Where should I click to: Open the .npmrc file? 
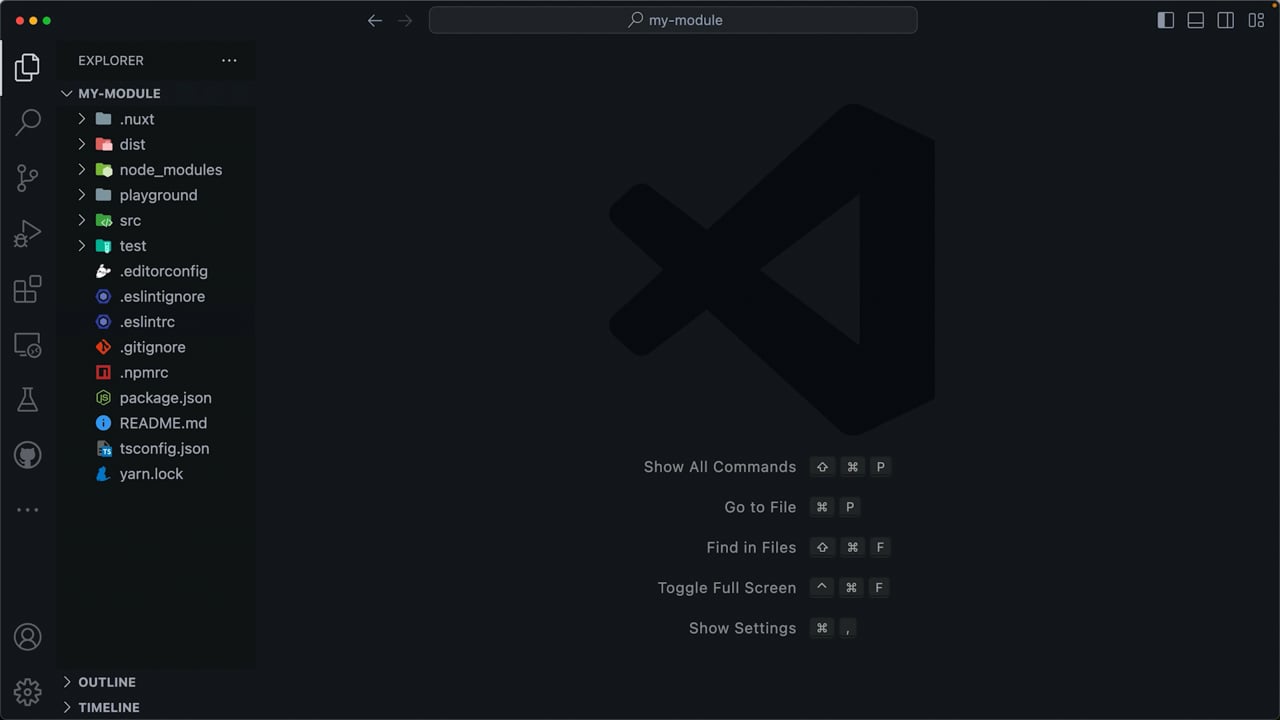coord(156,373)
